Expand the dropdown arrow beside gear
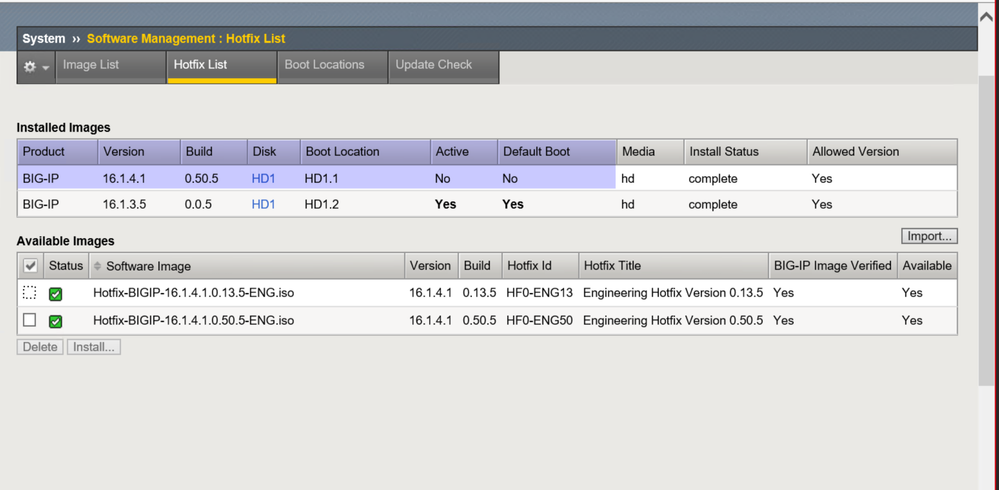The height and width of the screenshot is (490, 999). click(x=46, y=68)
